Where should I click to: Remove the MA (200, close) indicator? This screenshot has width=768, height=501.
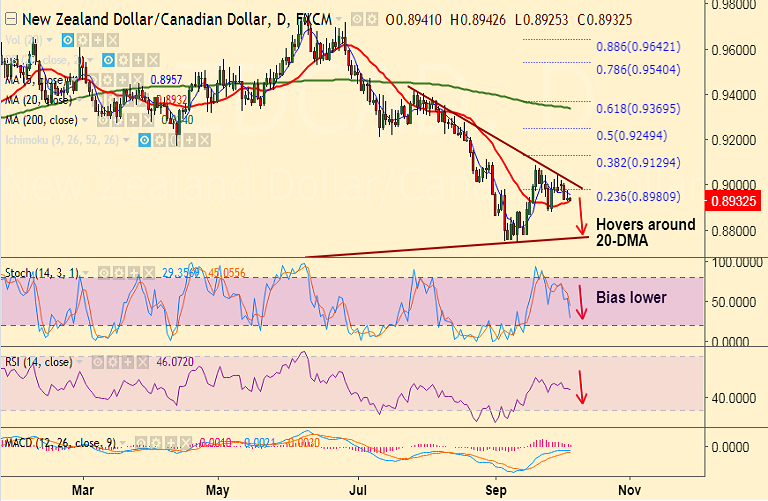[148, 120]
